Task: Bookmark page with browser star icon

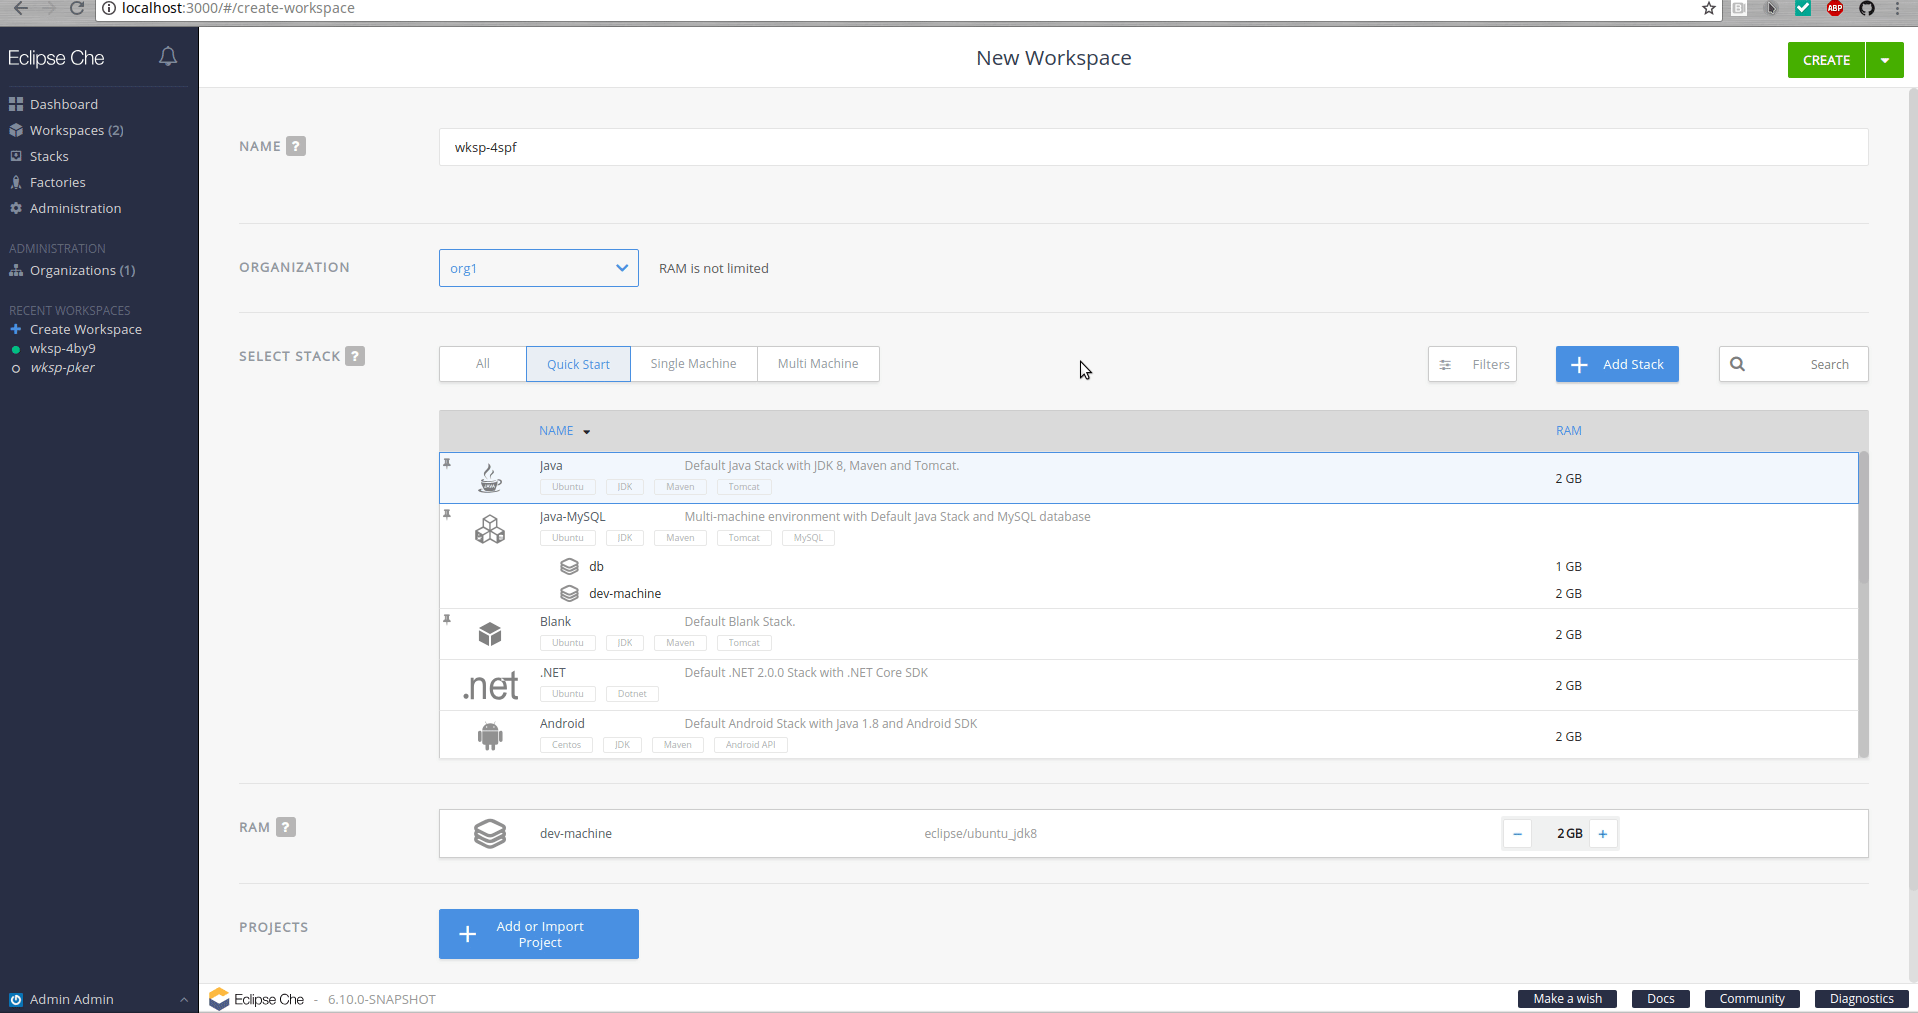Action: tap(1709, 8)
